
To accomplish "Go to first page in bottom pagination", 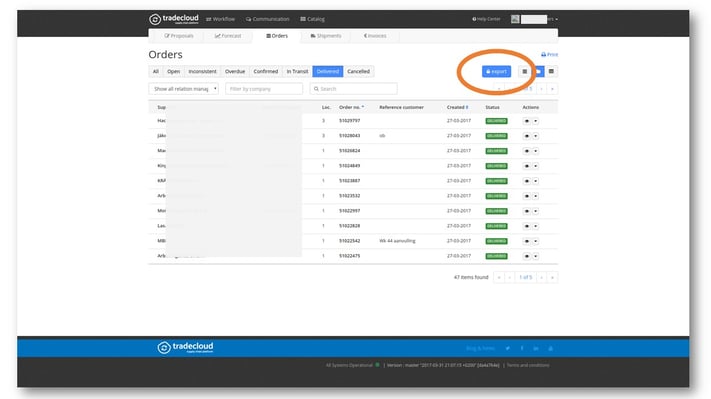I will click(499, 277).
